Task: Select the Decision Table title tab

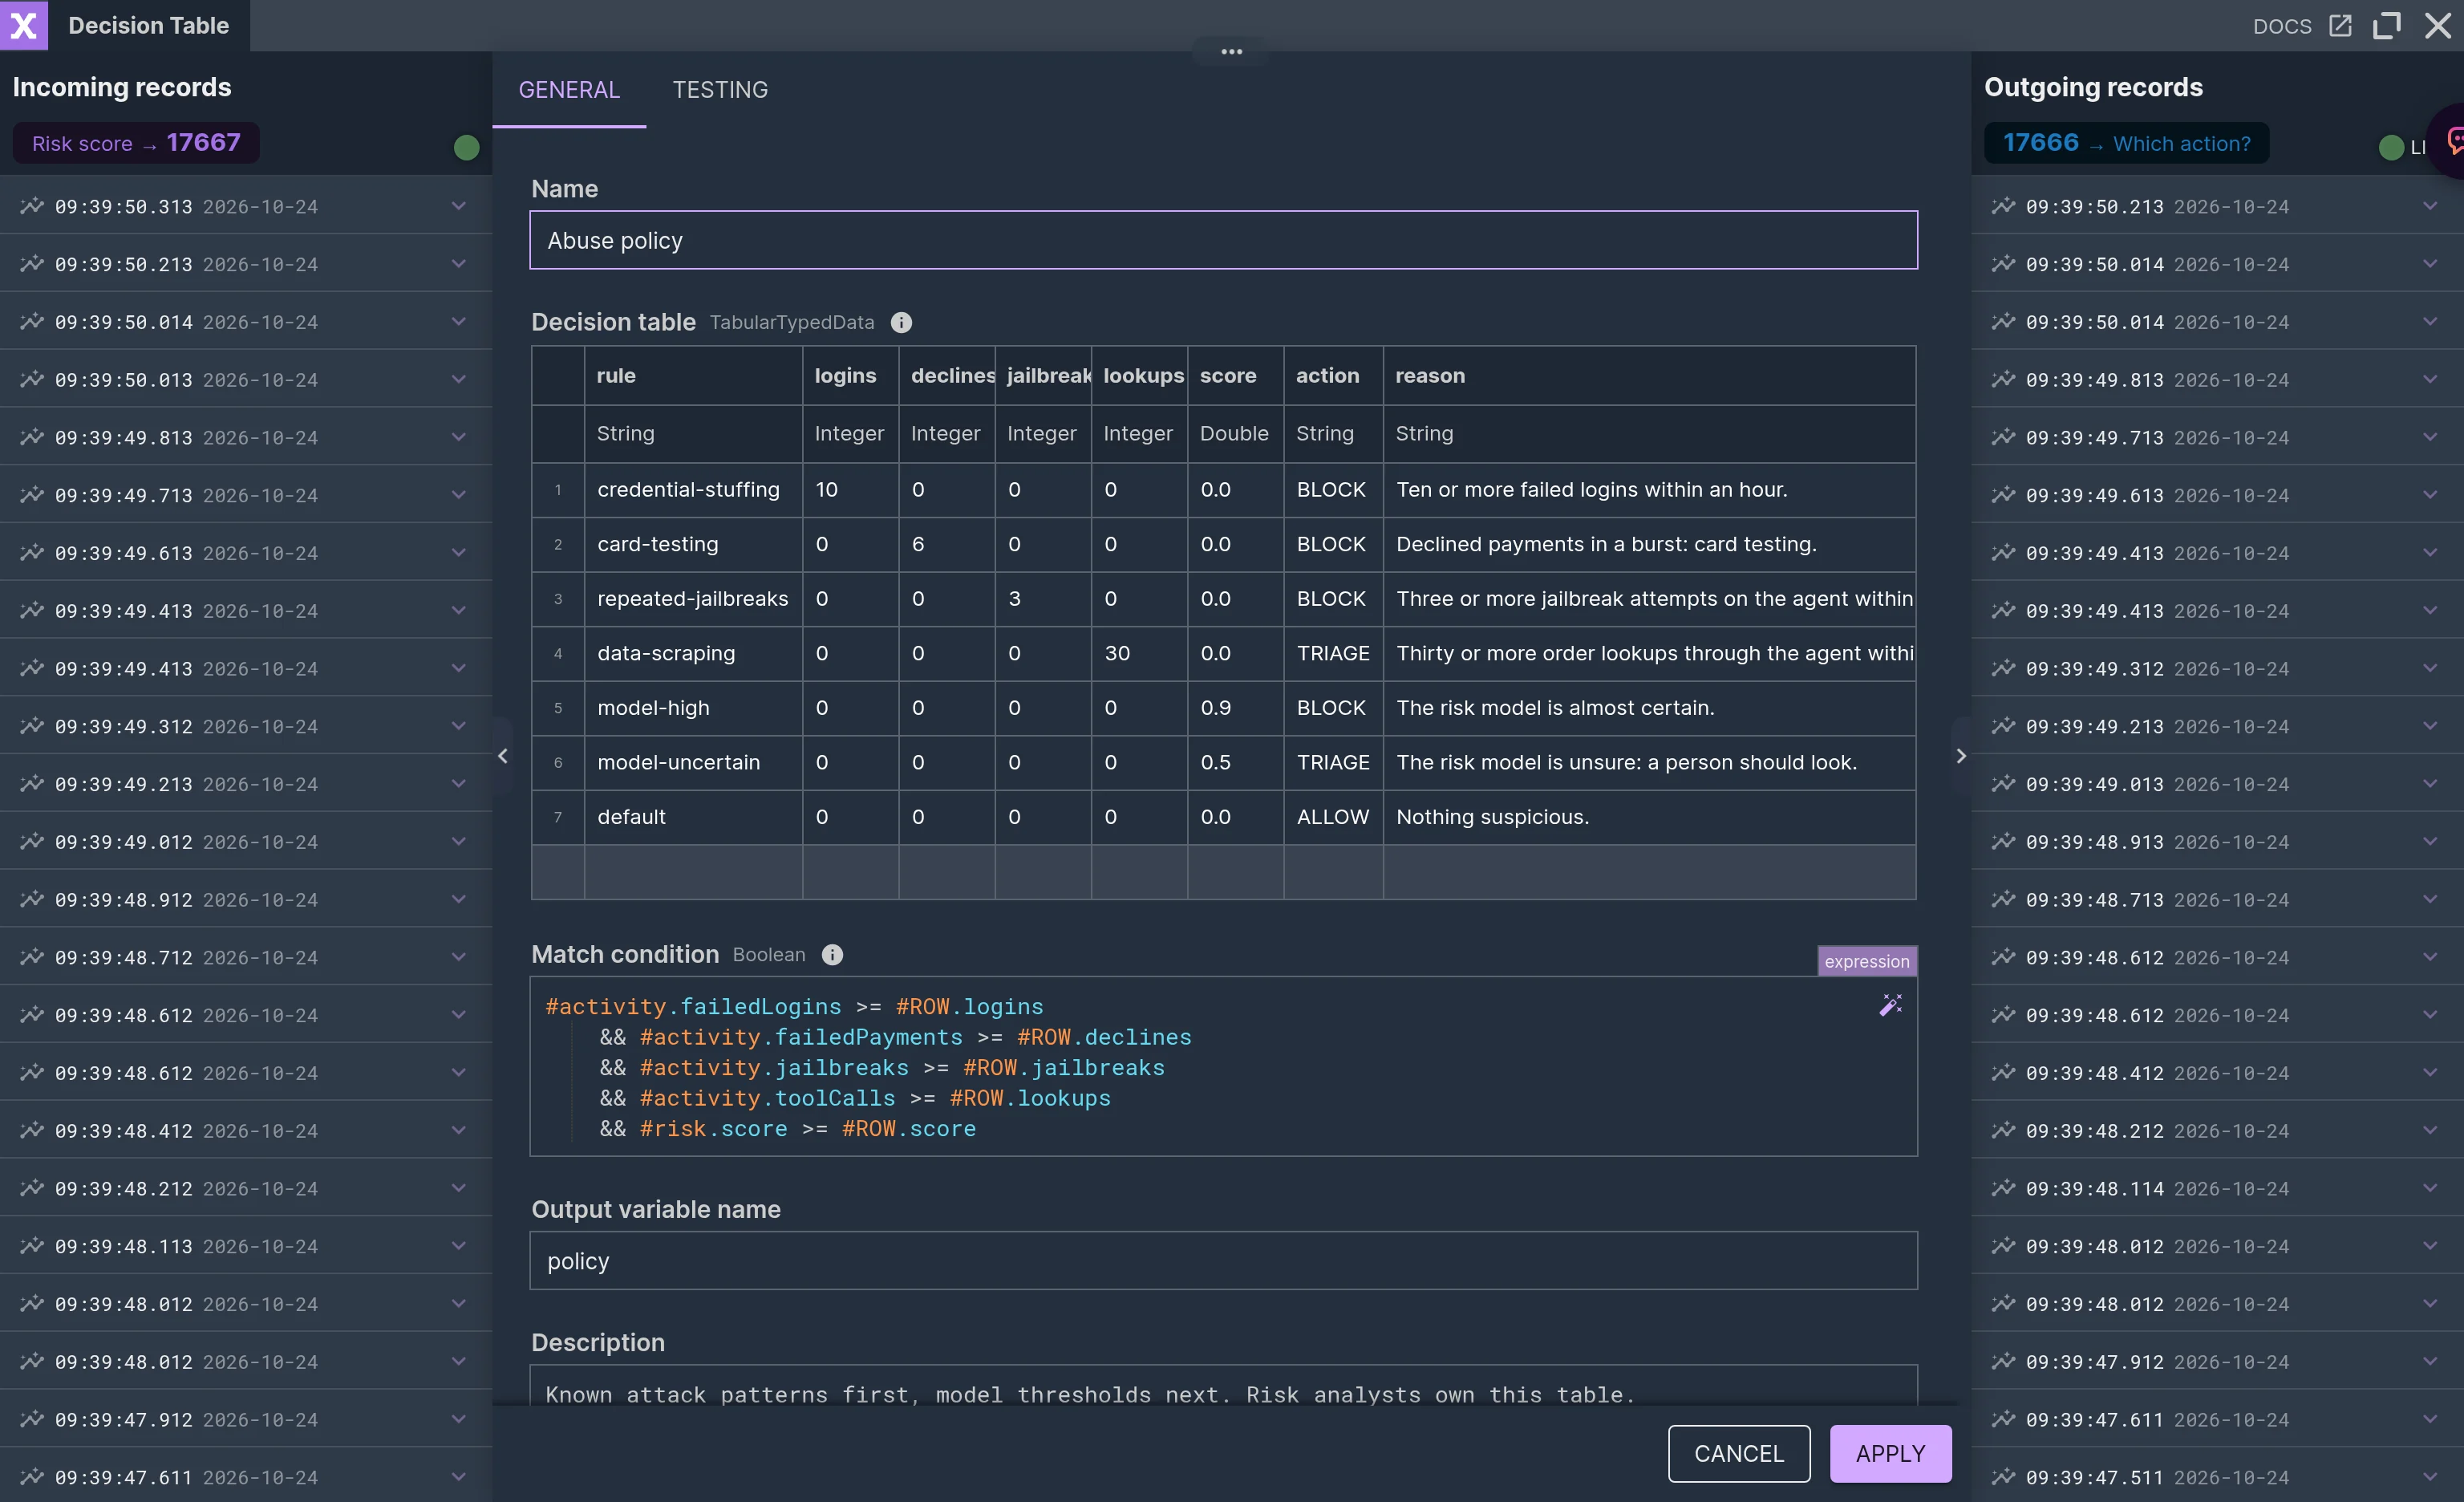Action: pos(148,25)
